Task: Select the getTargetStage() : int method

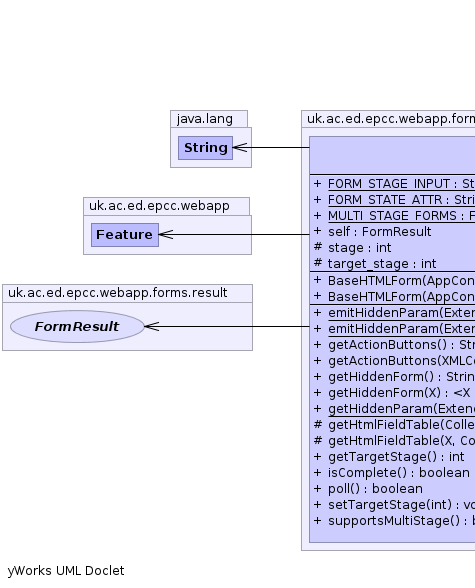Action: pyautogui.click(x=389, y=457)
